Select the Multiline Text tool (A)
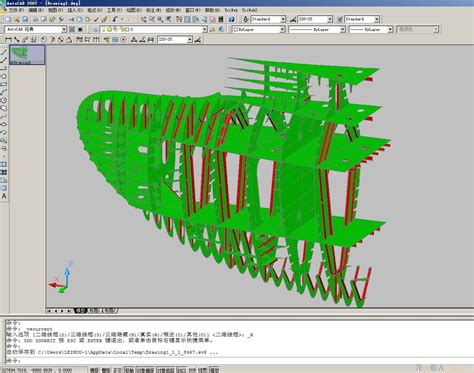474x373 pixels. 4,196
